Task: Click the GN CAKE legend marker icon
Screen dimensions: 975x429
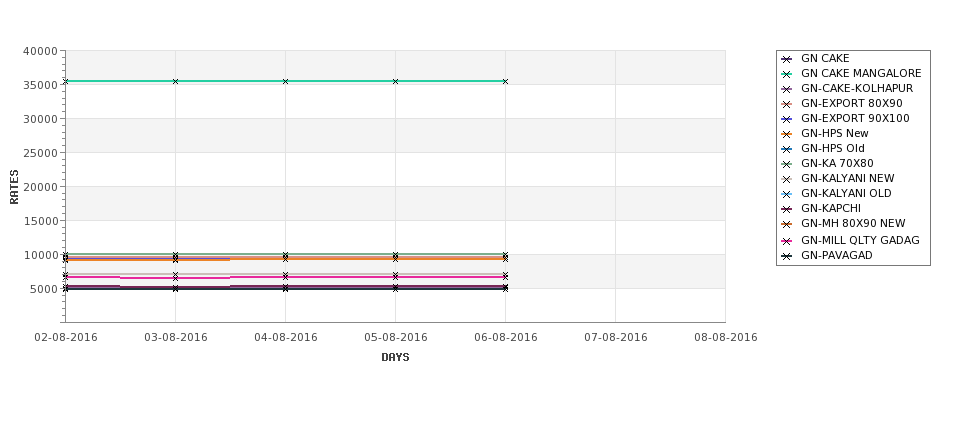Action: 787,59
